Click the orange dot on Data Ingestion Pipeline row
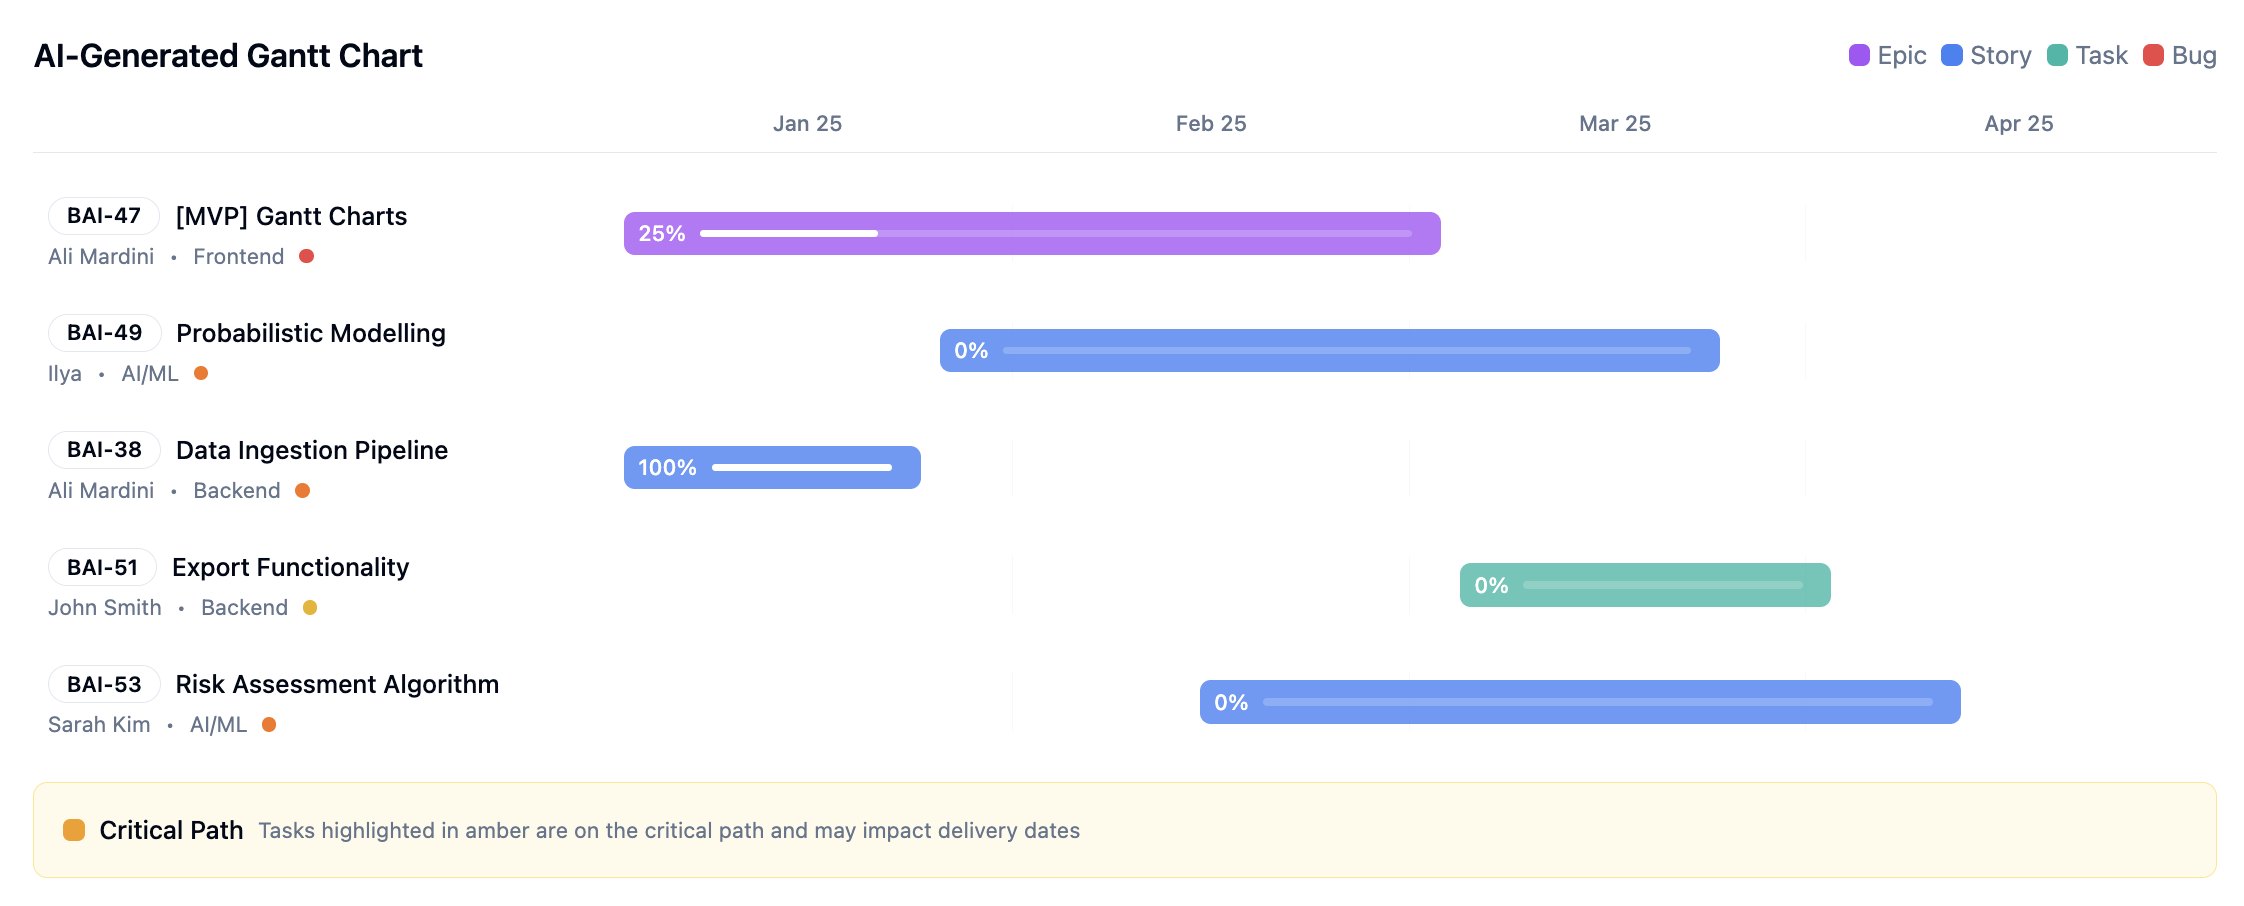Screen dimensions: 2244x906 click(302, 490)
